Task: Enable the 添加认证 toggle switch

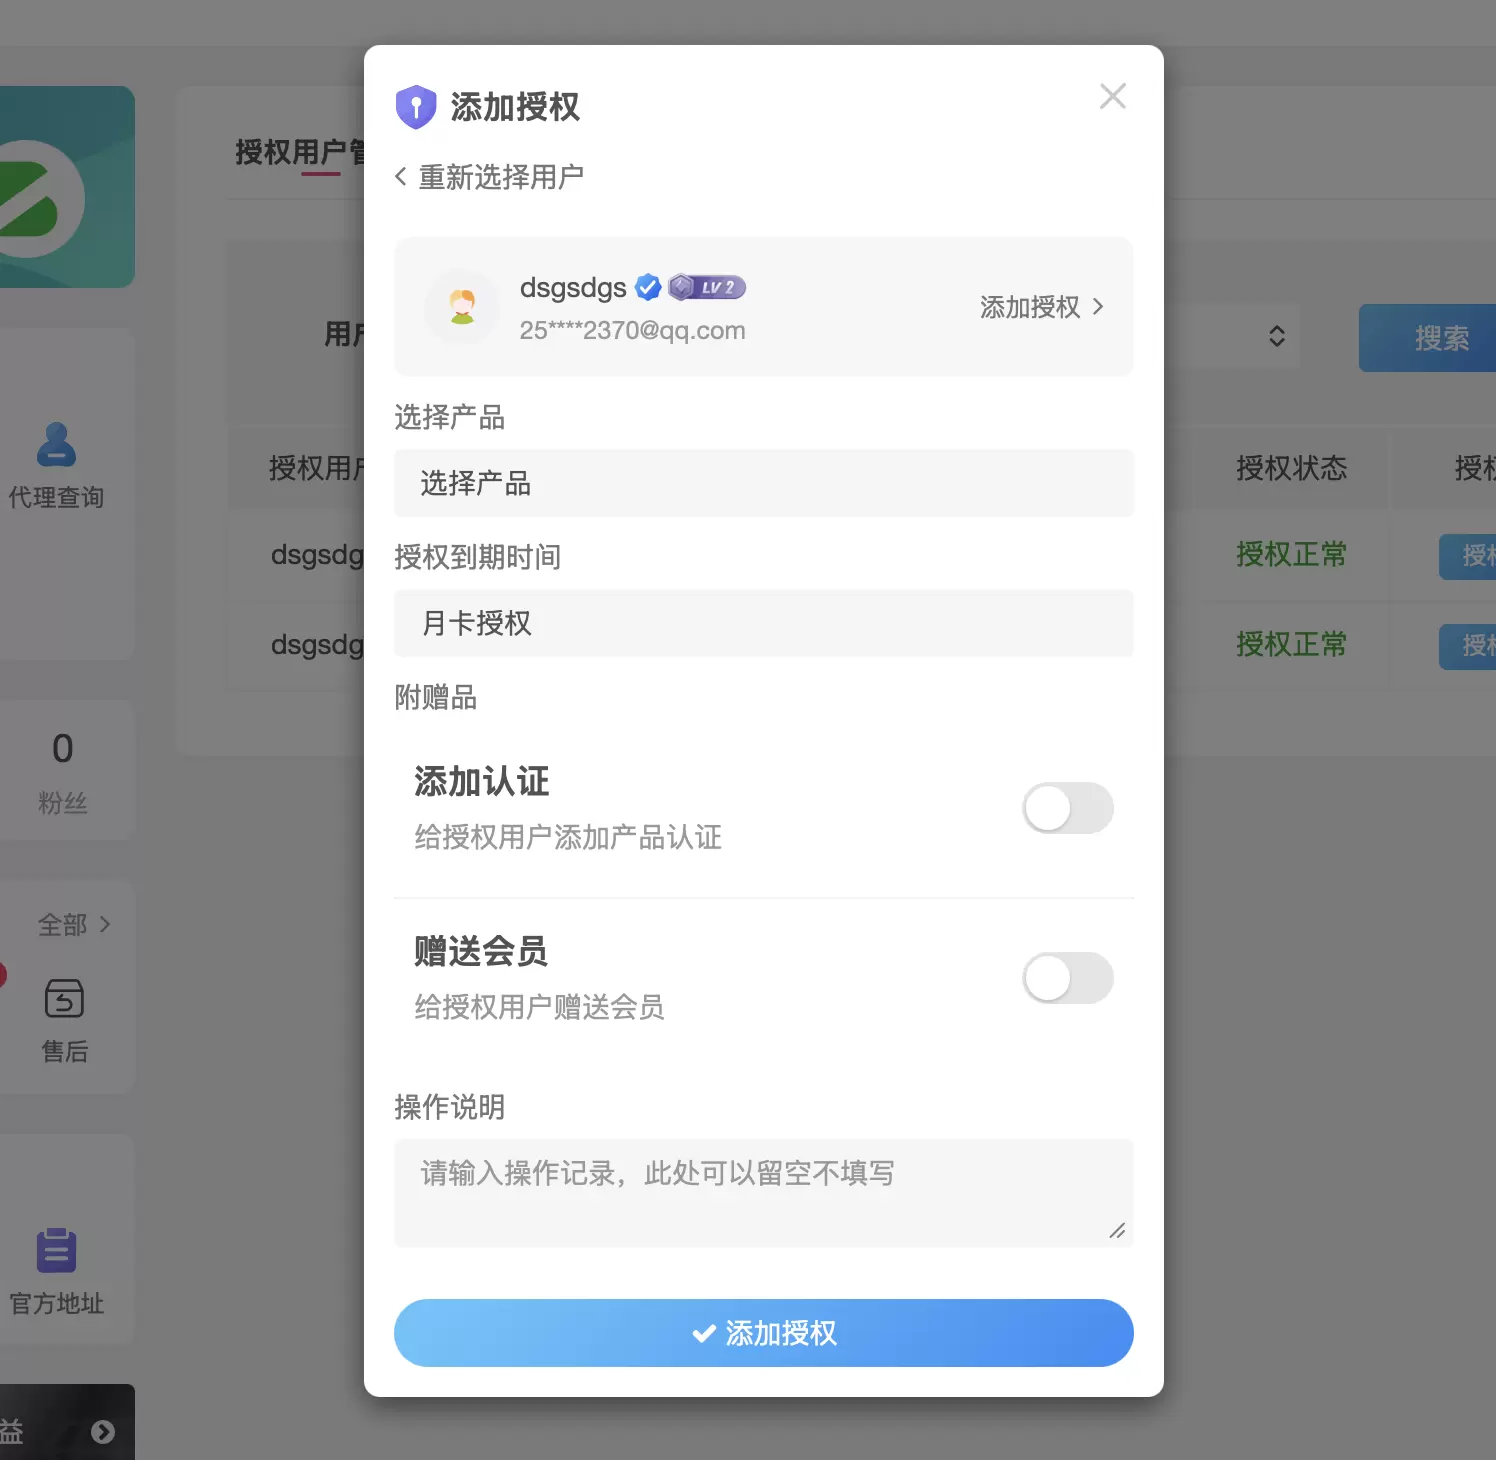Action: coord(1068,808)
